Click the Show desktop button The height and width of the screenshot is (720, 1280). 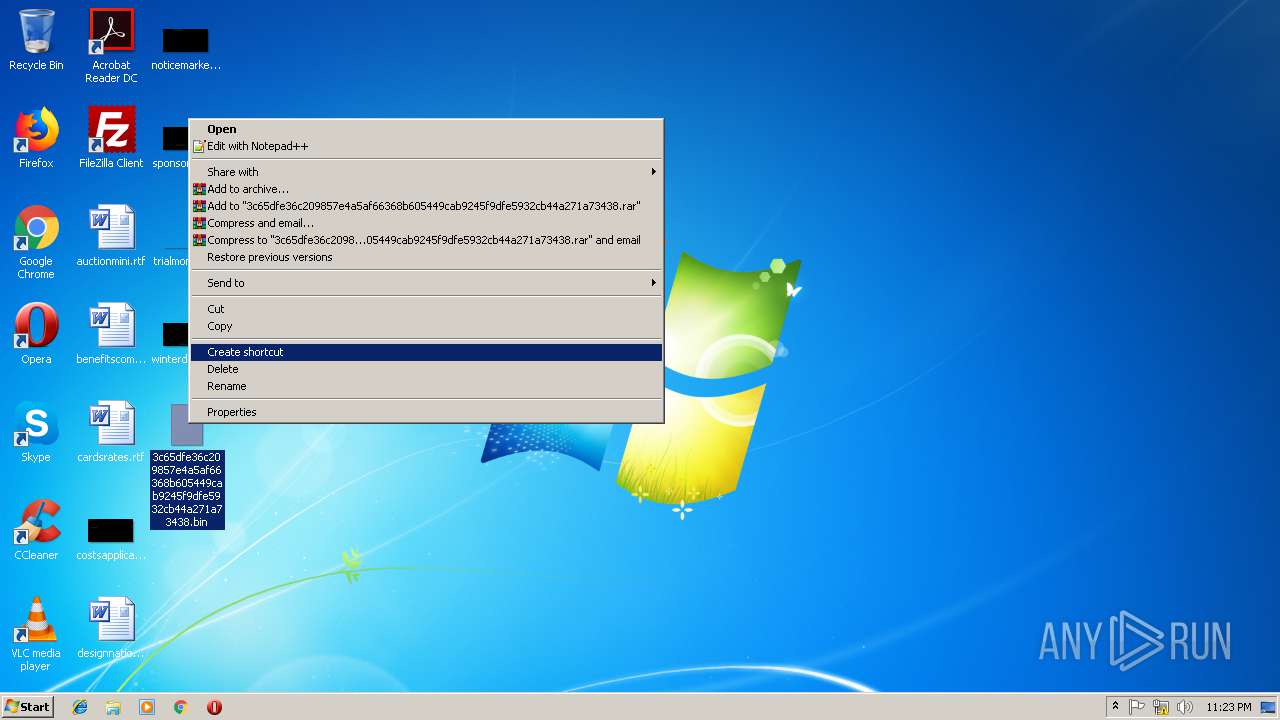click(1268, 707)
